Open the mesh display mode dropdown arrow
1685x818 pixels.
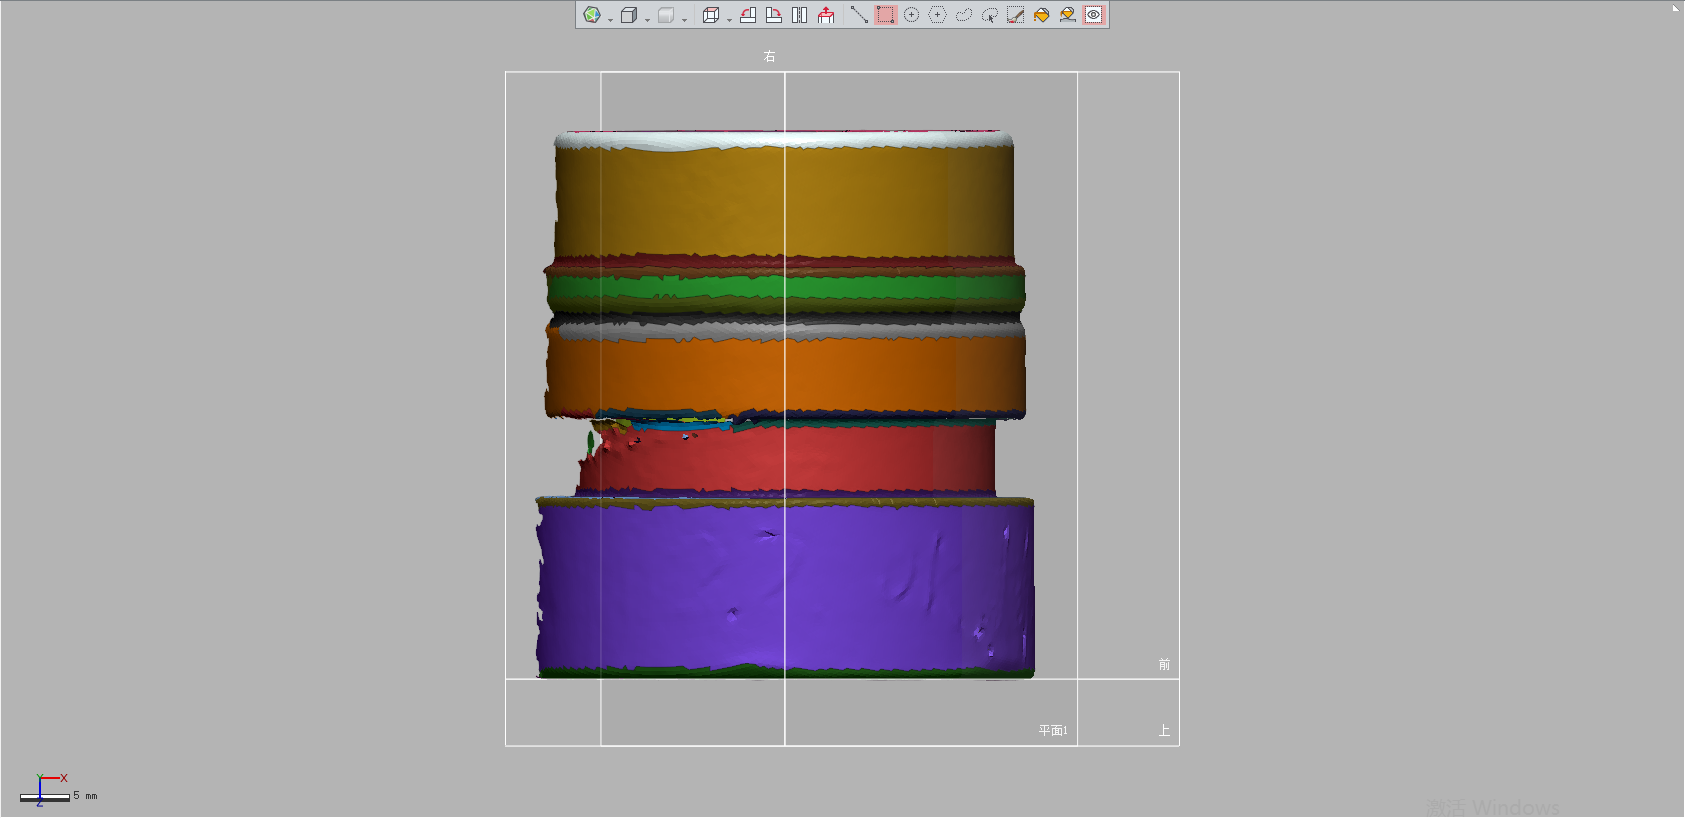click(610, 20)
